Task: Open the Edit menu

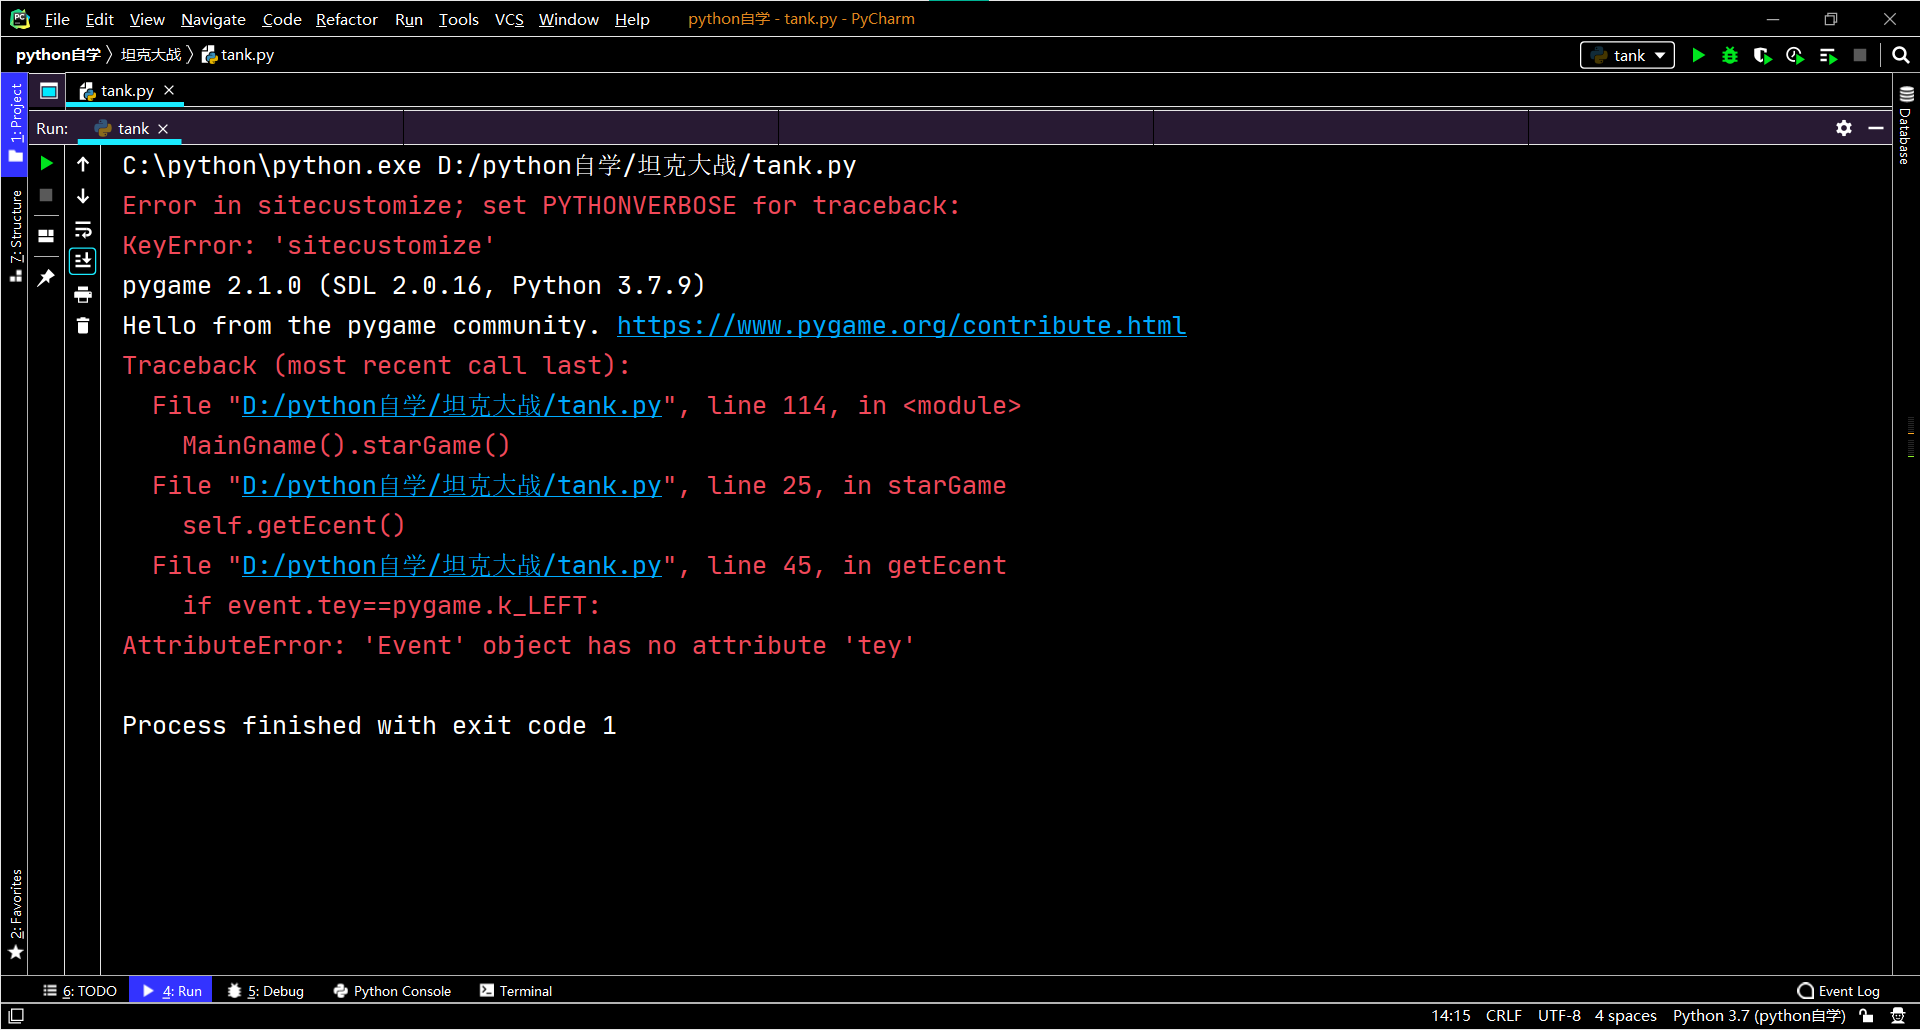Action: pos(99,19)
